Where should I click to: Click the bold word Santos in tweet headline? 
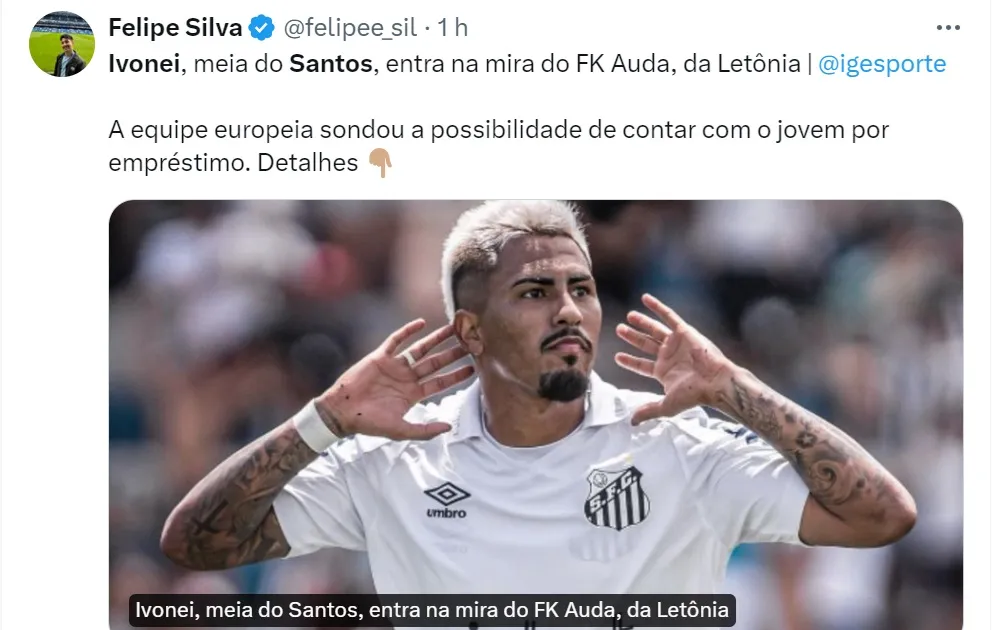tap(330, 64)
